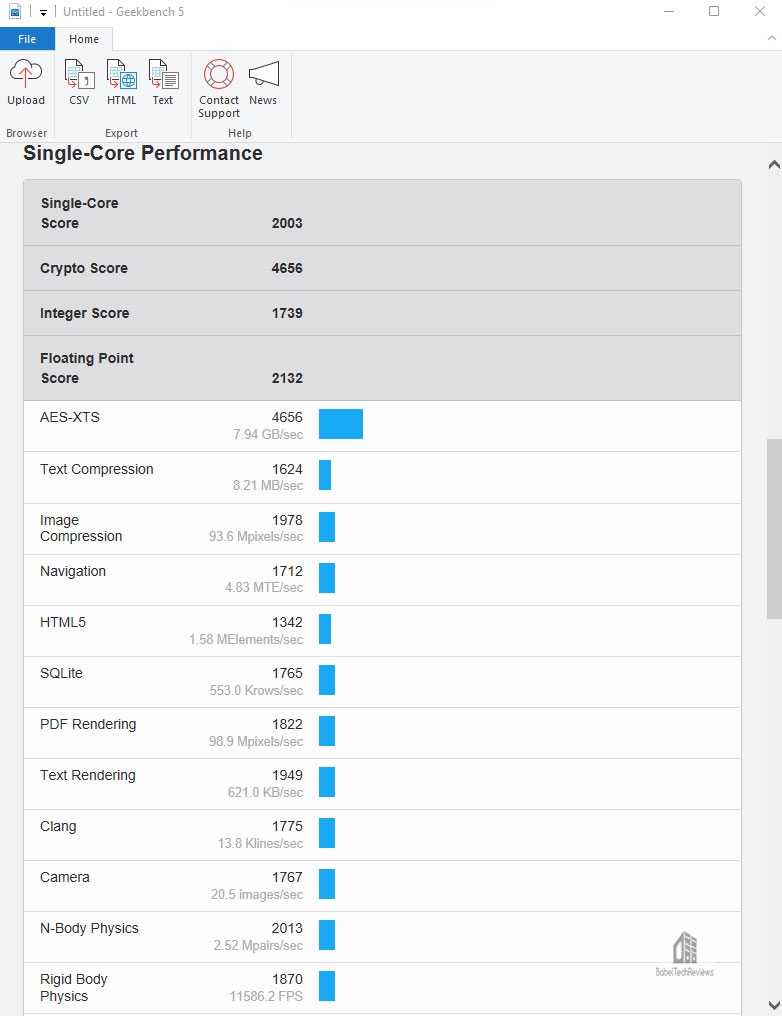Viewport: 782px width, 1016px height.
Task: Open the News megaphone icon
Action: (x=263, y=75)
